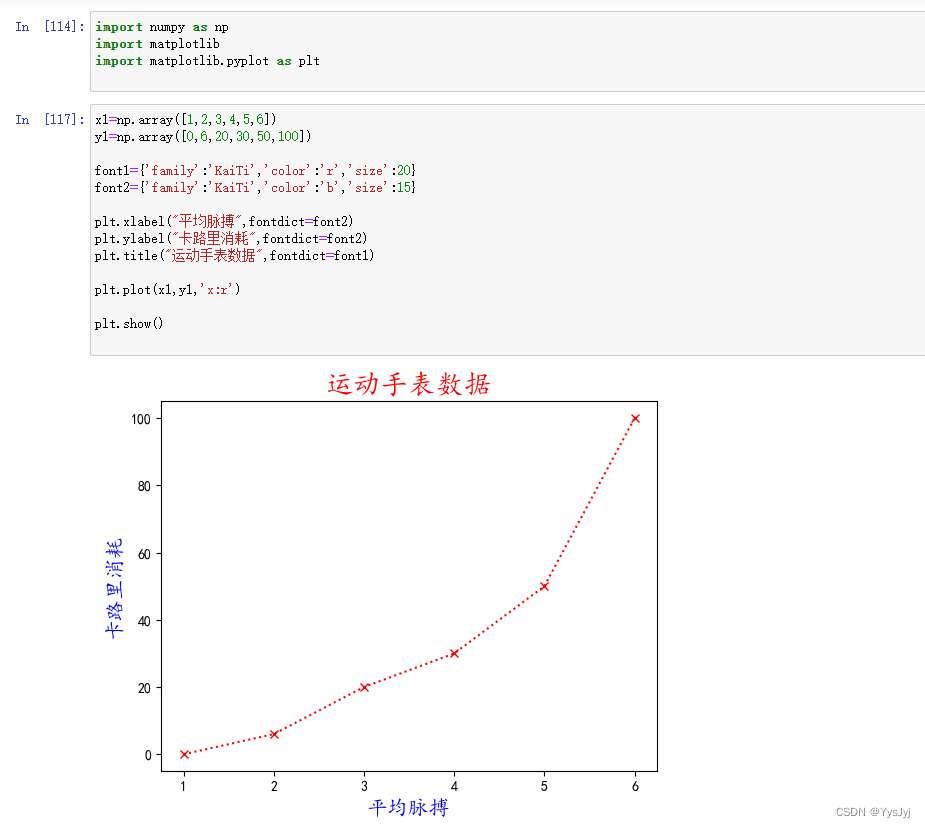Click the red x marker at x=5

pyautogui.click(x=544, y=586)
